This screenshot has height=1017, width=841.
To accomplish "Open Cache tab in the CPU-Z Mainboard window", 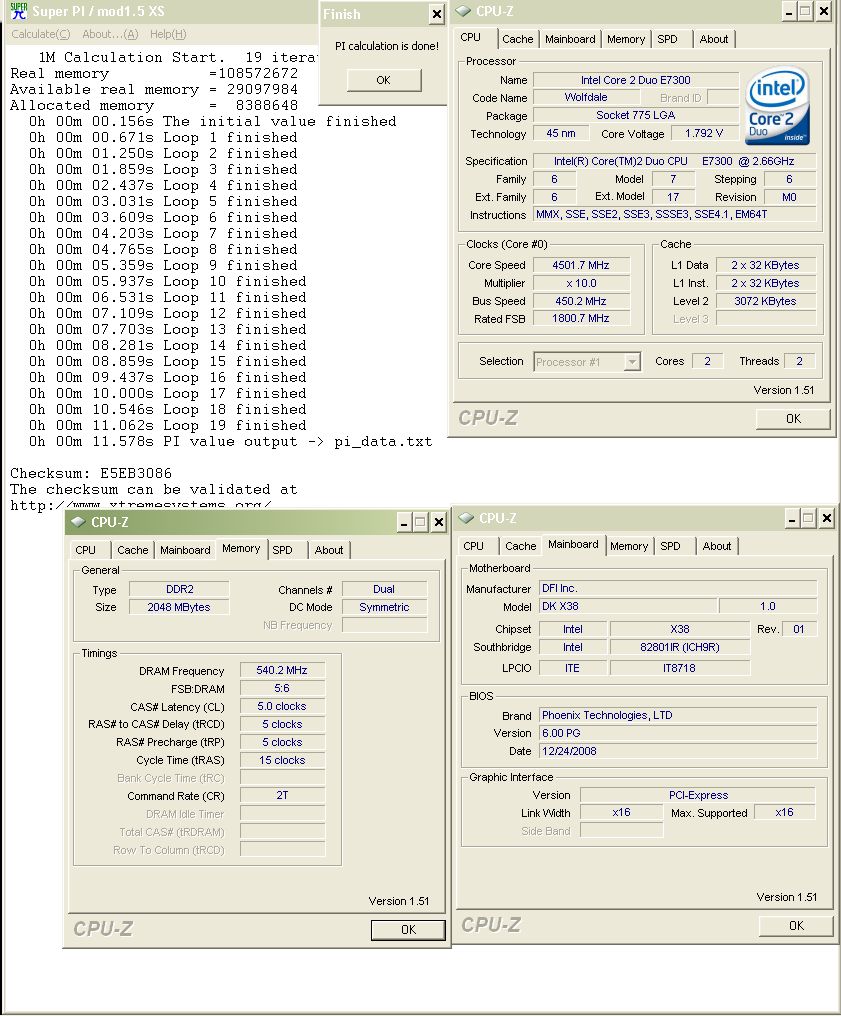I will [x=520, y=546].
